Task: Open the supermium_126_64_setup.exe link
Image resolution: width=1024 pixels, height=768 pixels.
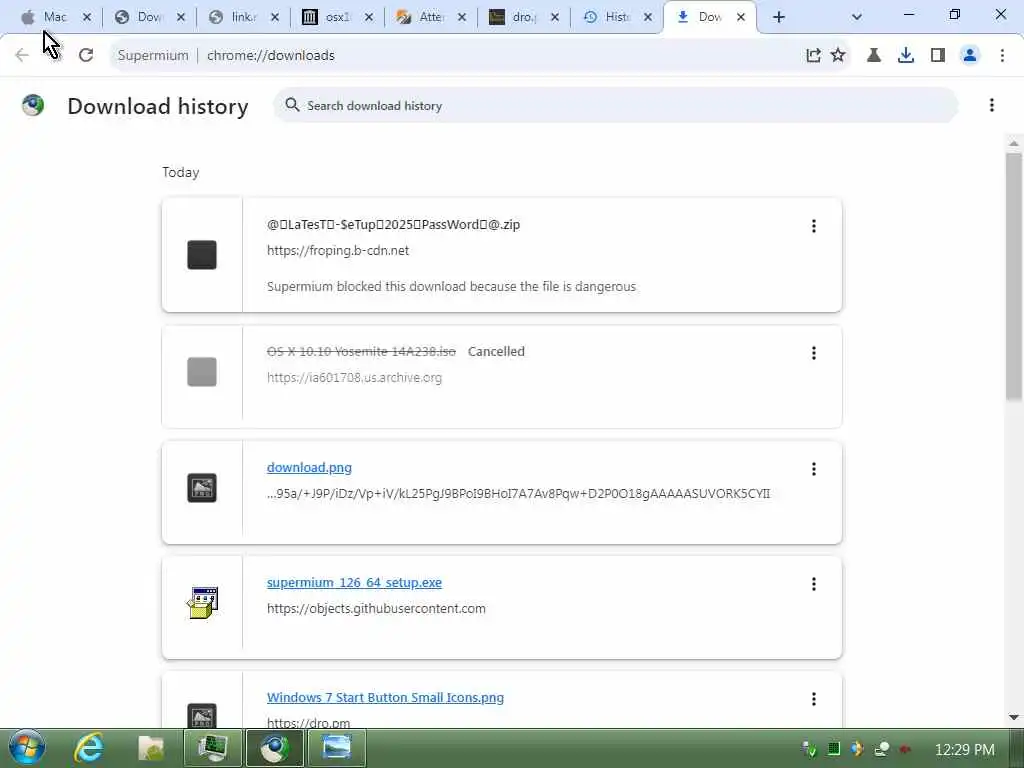Action: pos(354,583)
